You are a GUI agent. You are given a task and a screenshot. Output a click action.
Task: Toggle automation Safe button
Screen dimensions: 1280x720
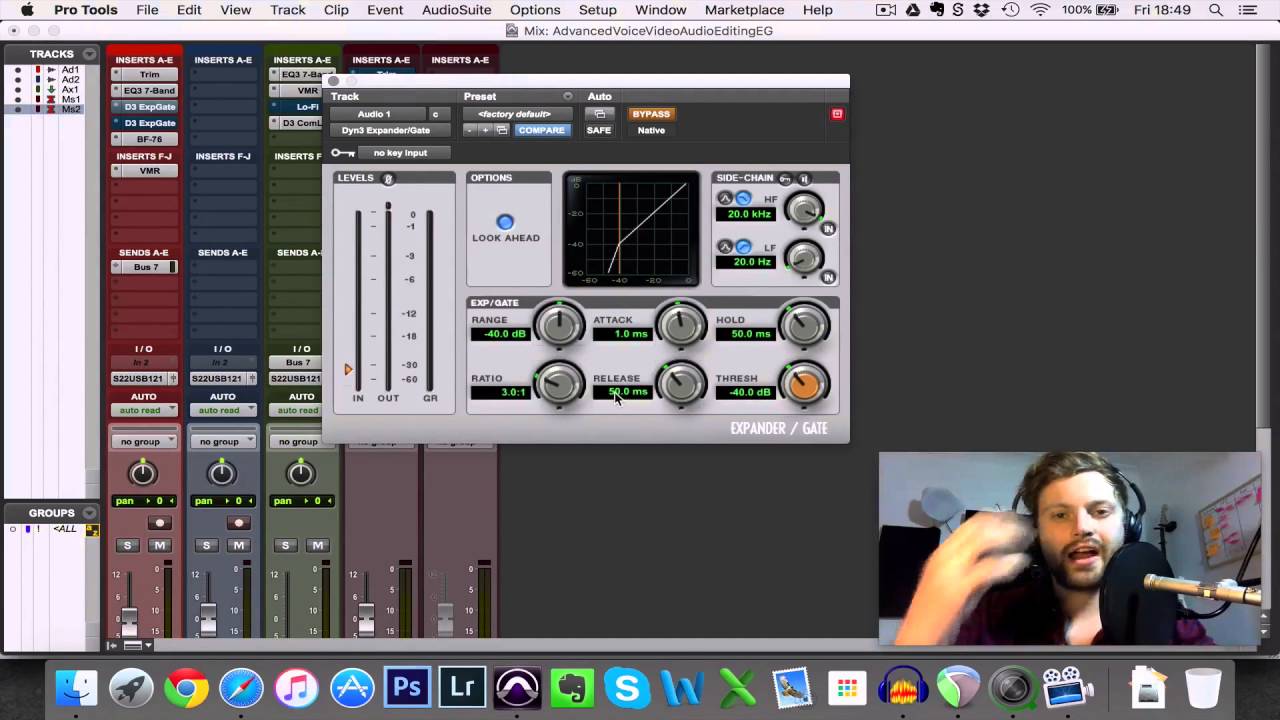599,130
